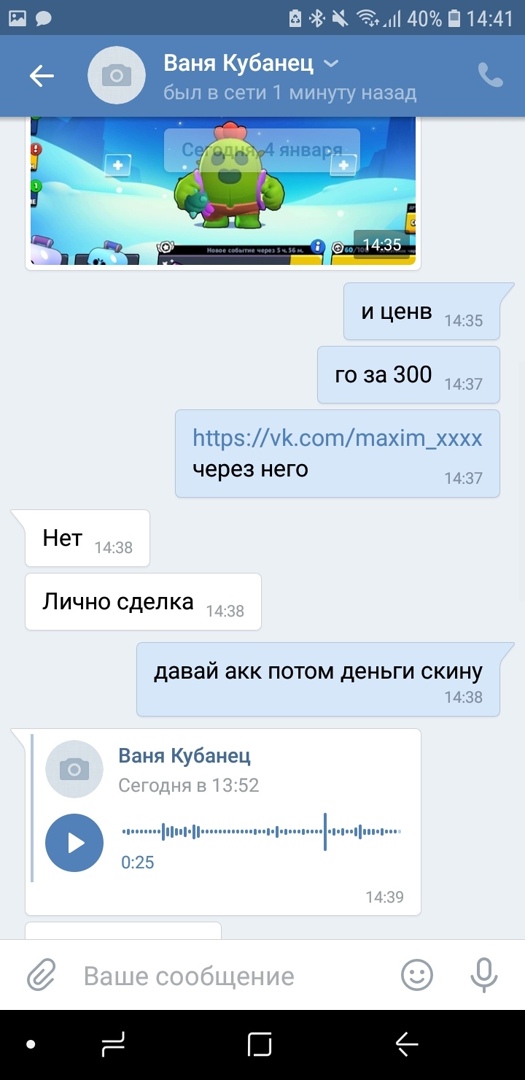The width and height of the screenshot is (525, 1080).
Task: Open forwarded sender name Ваня Кубанец
Action: 185,756
